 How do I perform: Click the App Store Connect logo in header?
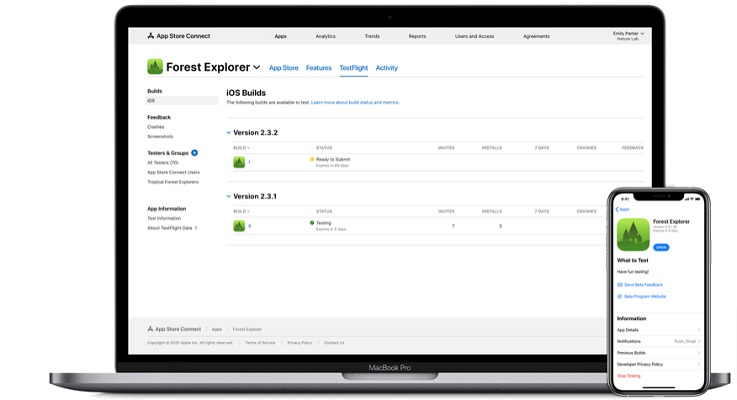click(x=179, y=36)
